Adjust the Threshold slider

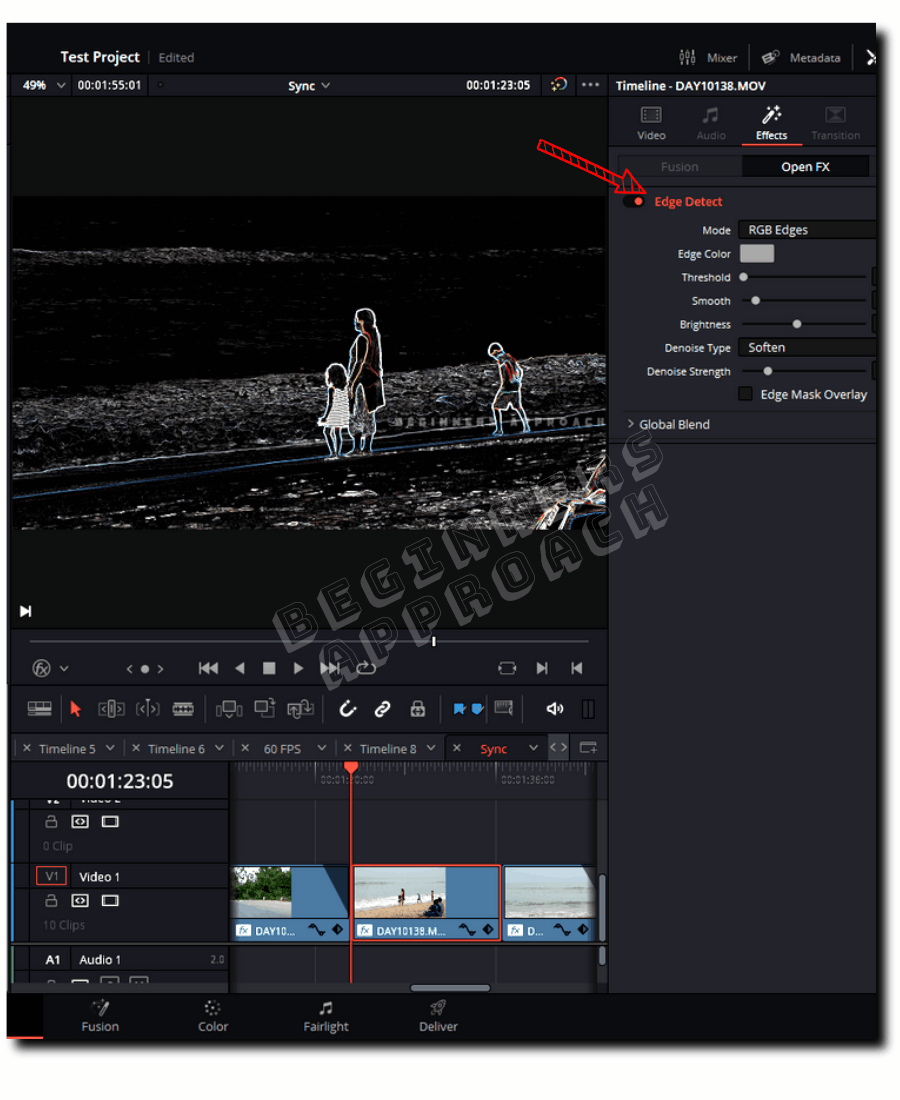coord(804,277)
